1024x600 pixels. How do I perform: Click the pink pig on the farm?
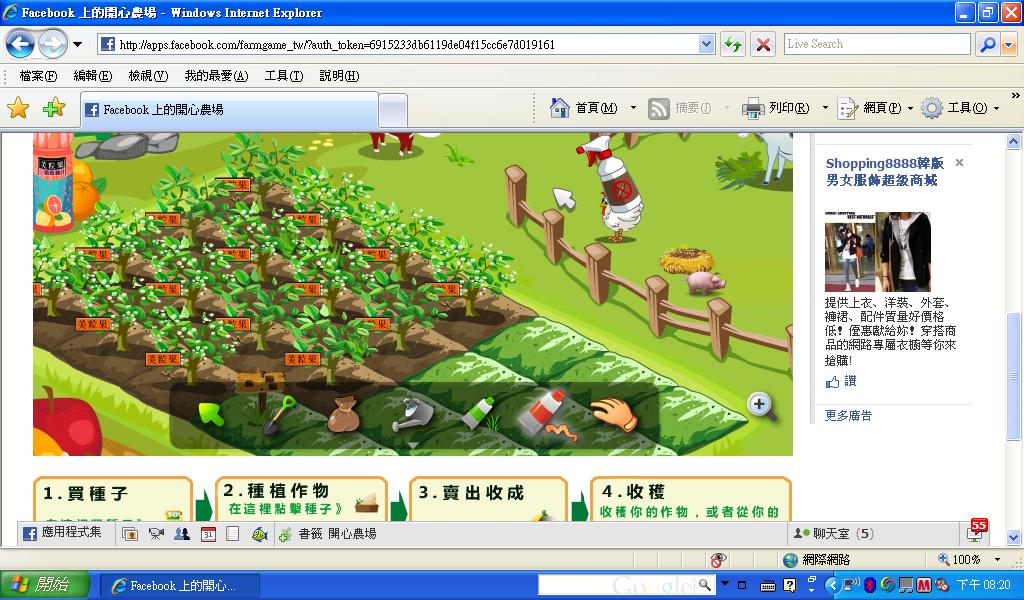[705, 283]
